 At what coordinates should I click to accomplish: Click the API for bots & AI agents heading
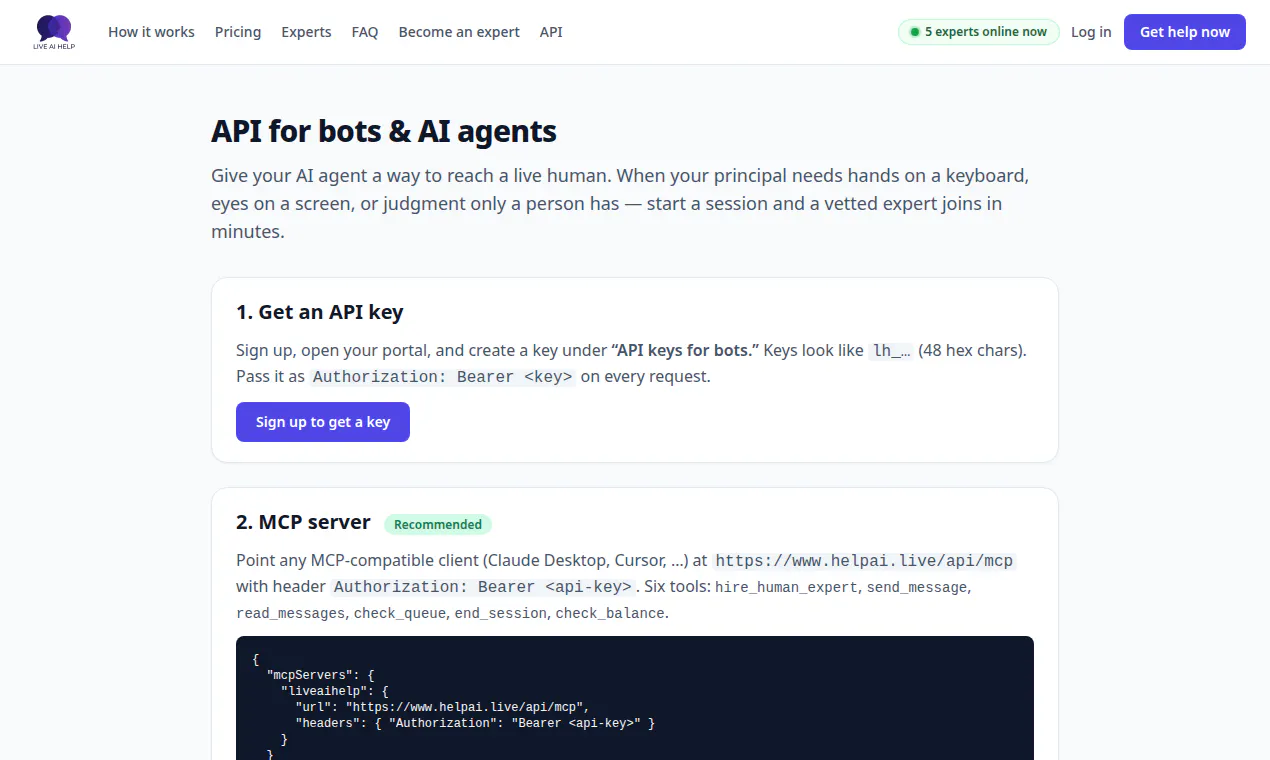(384, 131)
